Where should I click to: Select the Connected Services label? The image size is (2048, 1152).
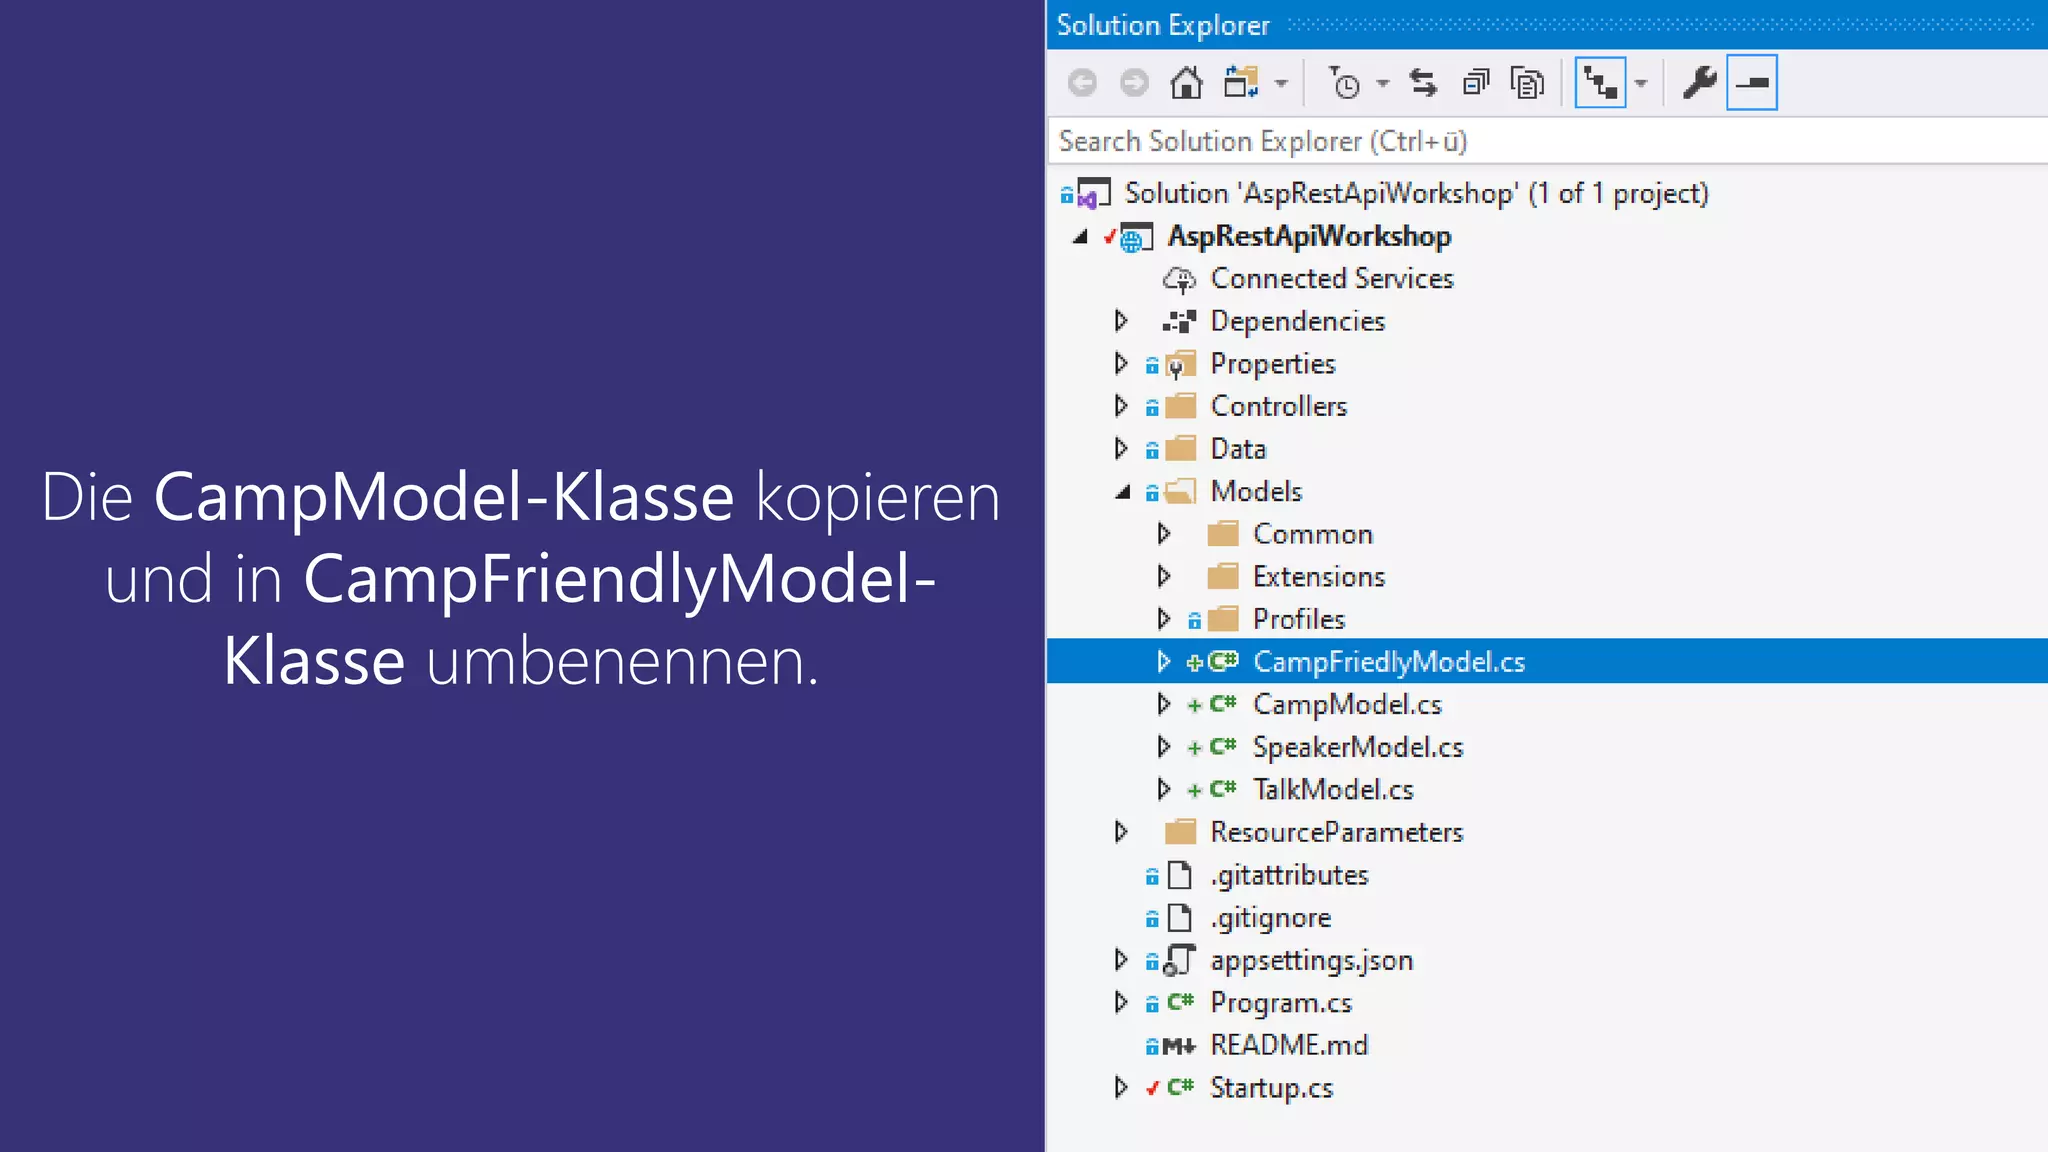click(x=1332, y=279)
